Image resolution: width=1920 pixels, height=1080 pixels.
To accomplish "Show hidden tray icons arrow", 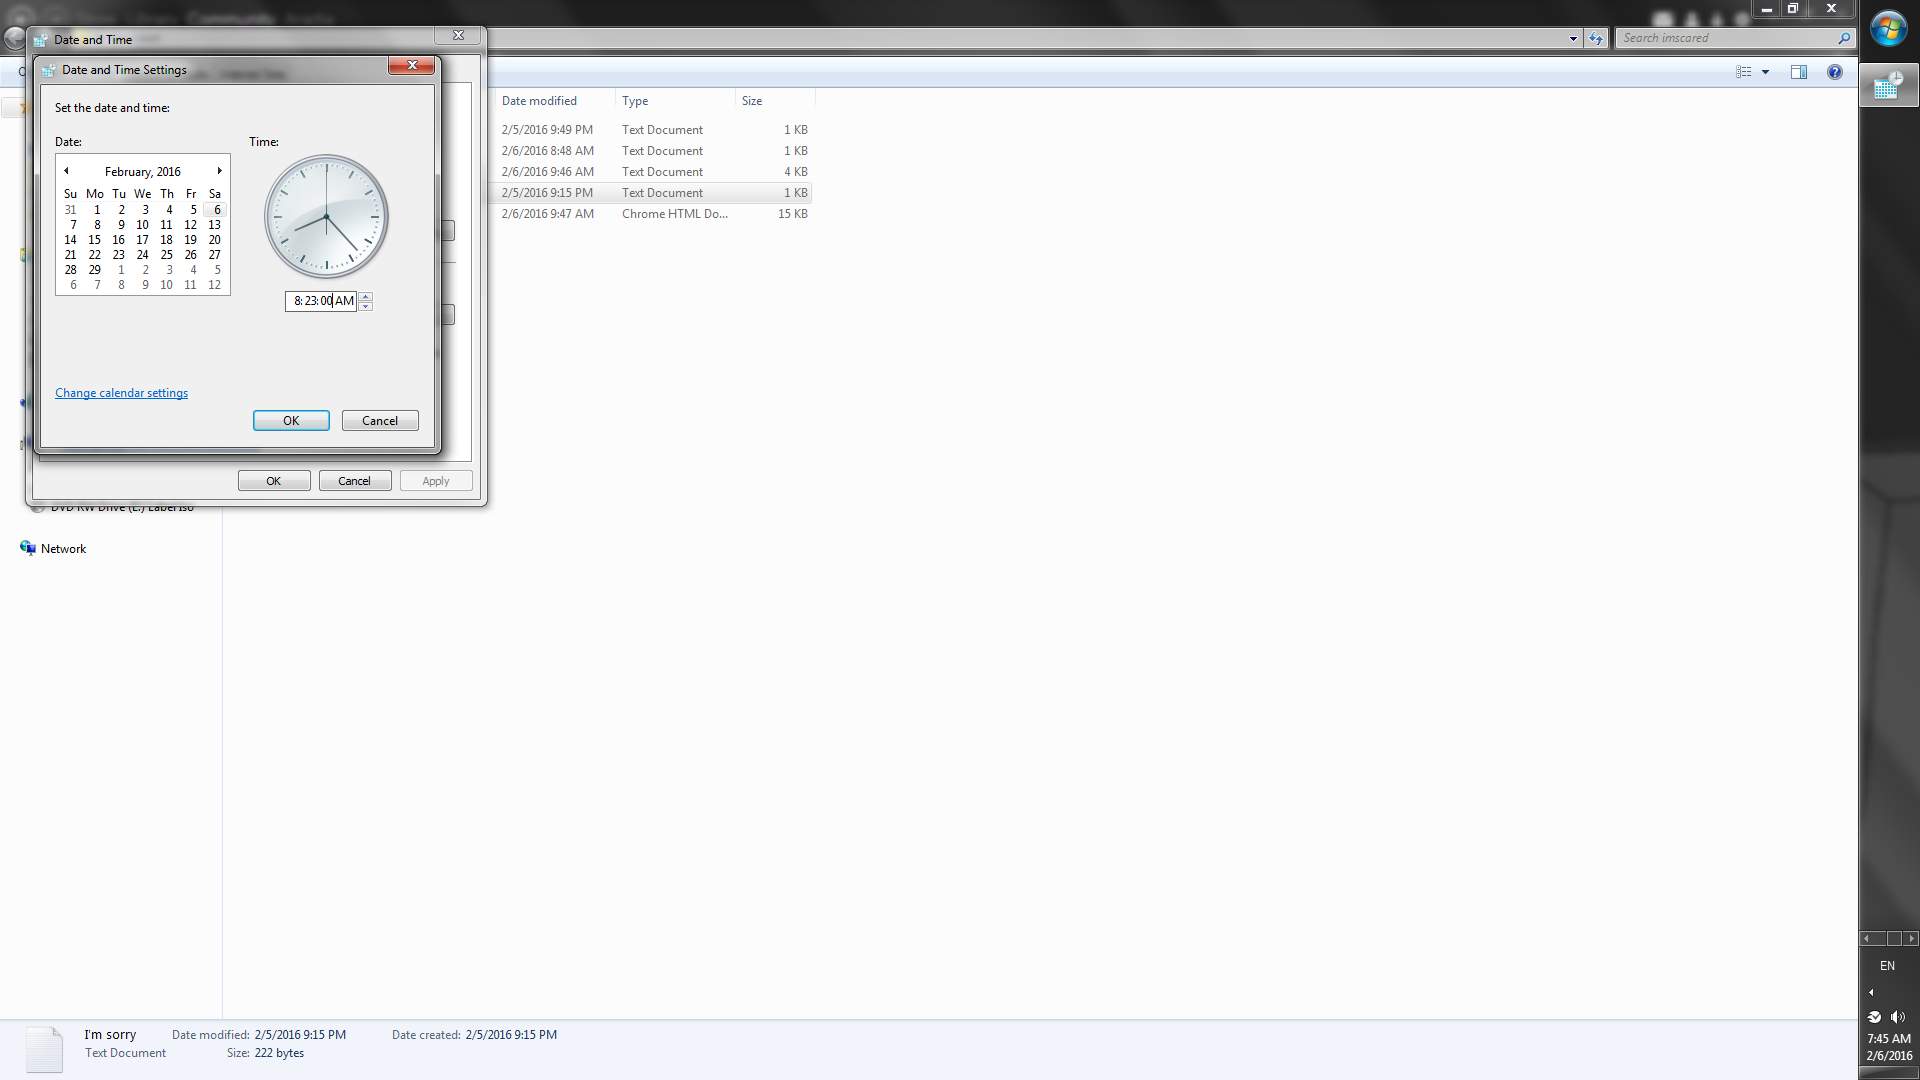I will 1871,993.
